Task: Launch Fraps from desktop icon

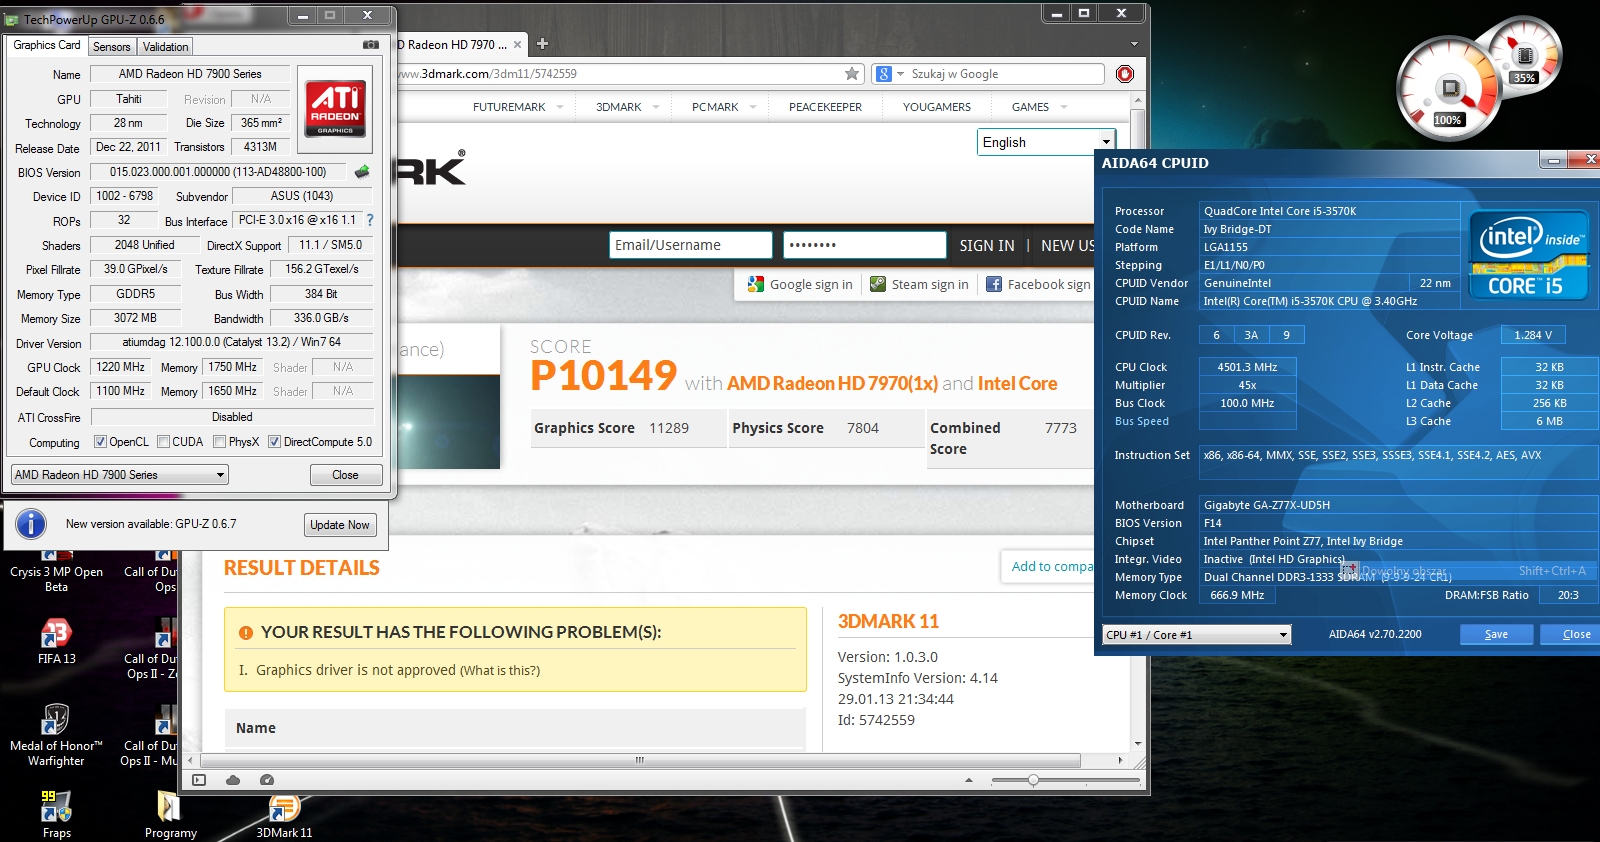Action: coord(56,814)
